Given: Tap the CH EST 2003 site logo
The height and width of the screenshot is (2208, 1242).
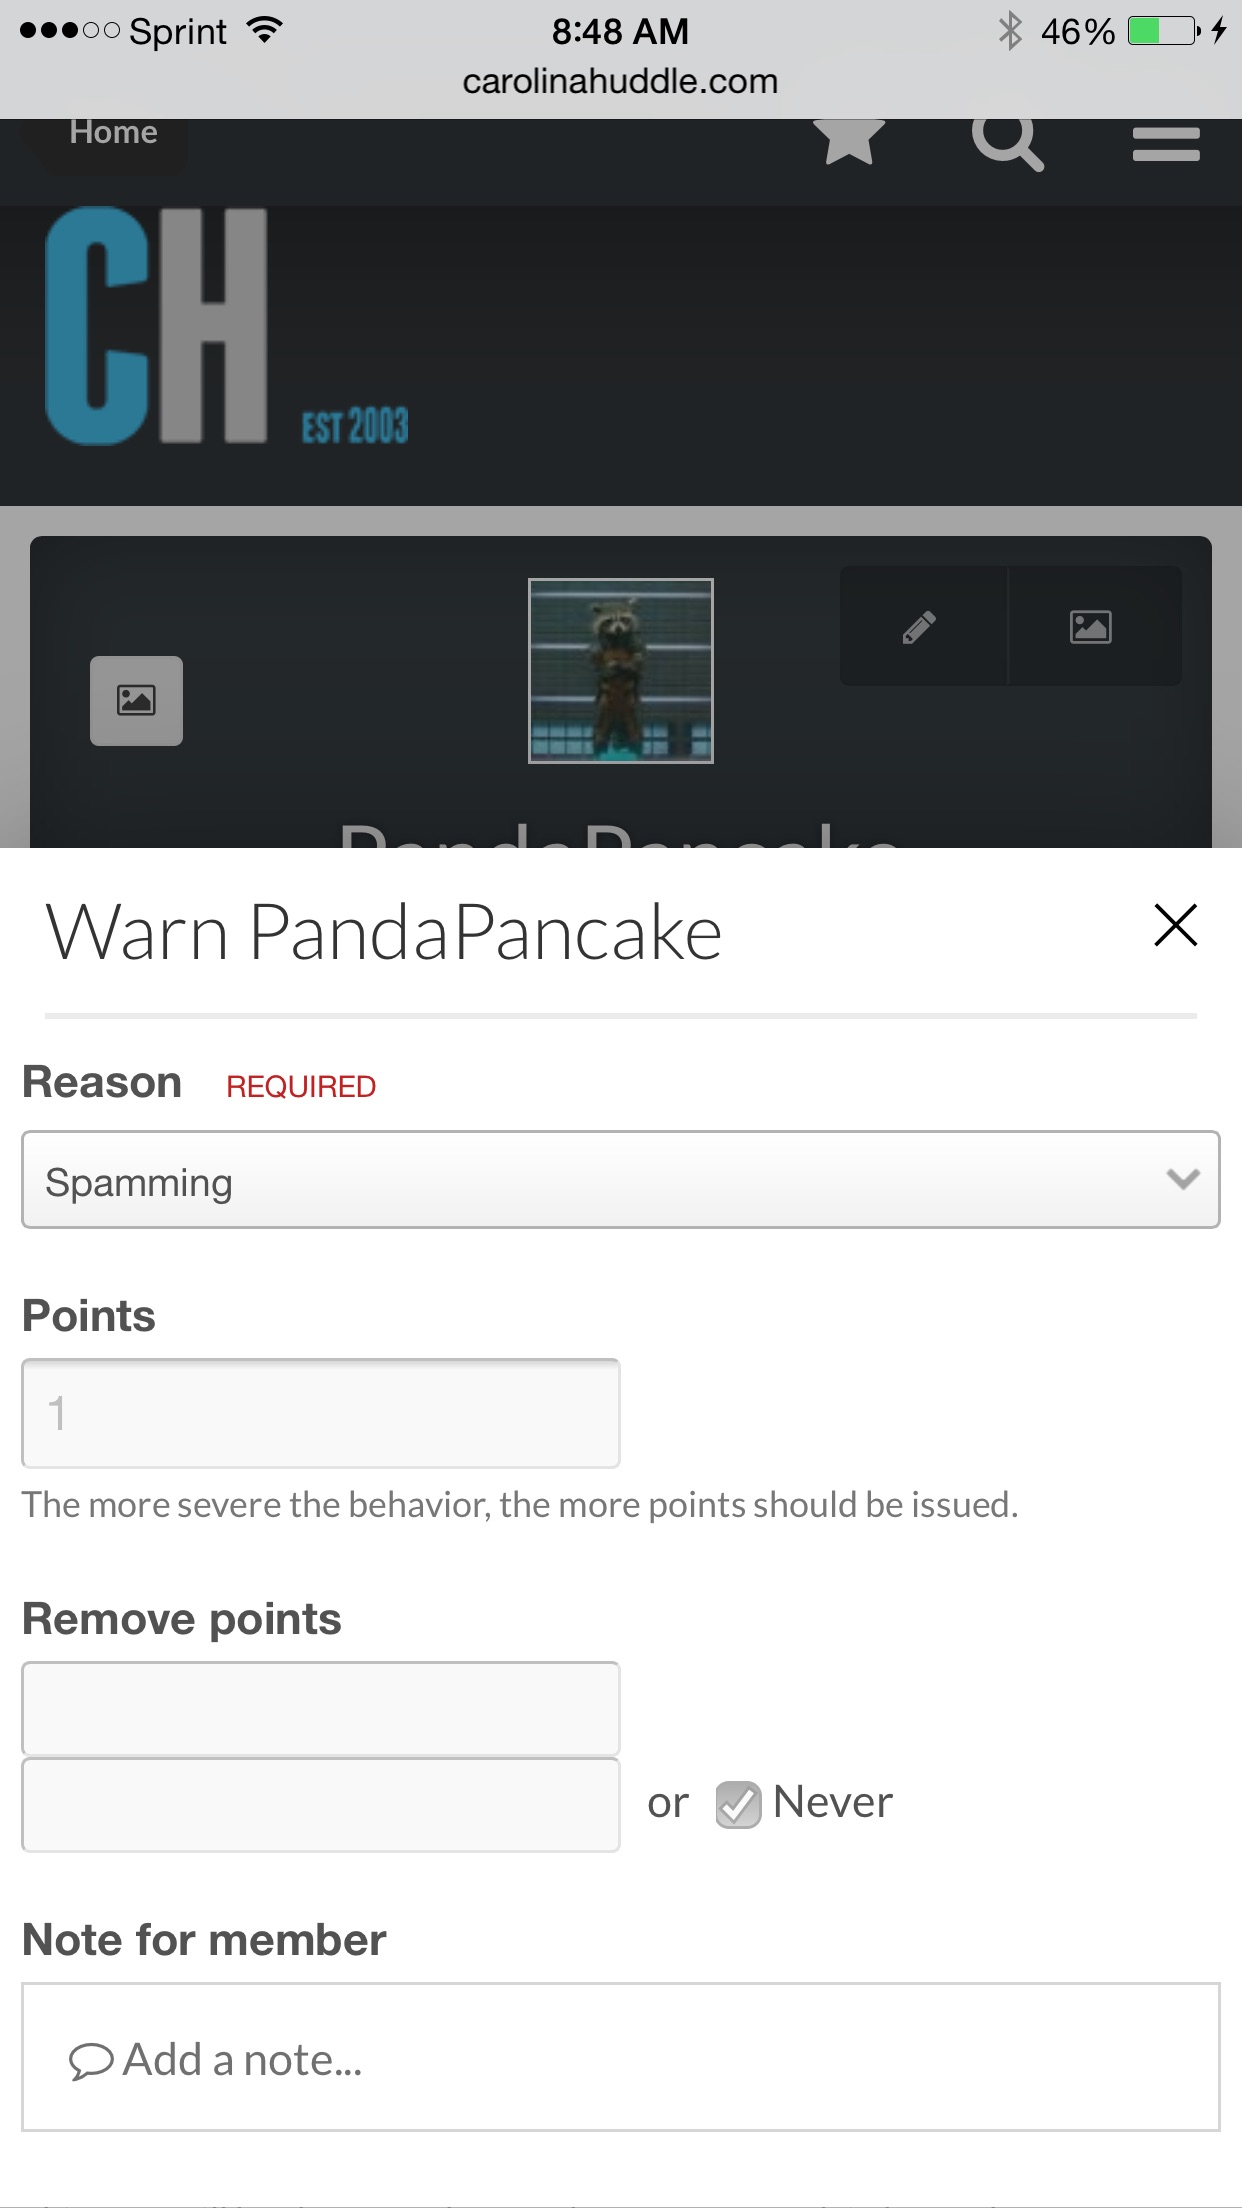Looking at the screenshot, I should (x=227, y=326).
